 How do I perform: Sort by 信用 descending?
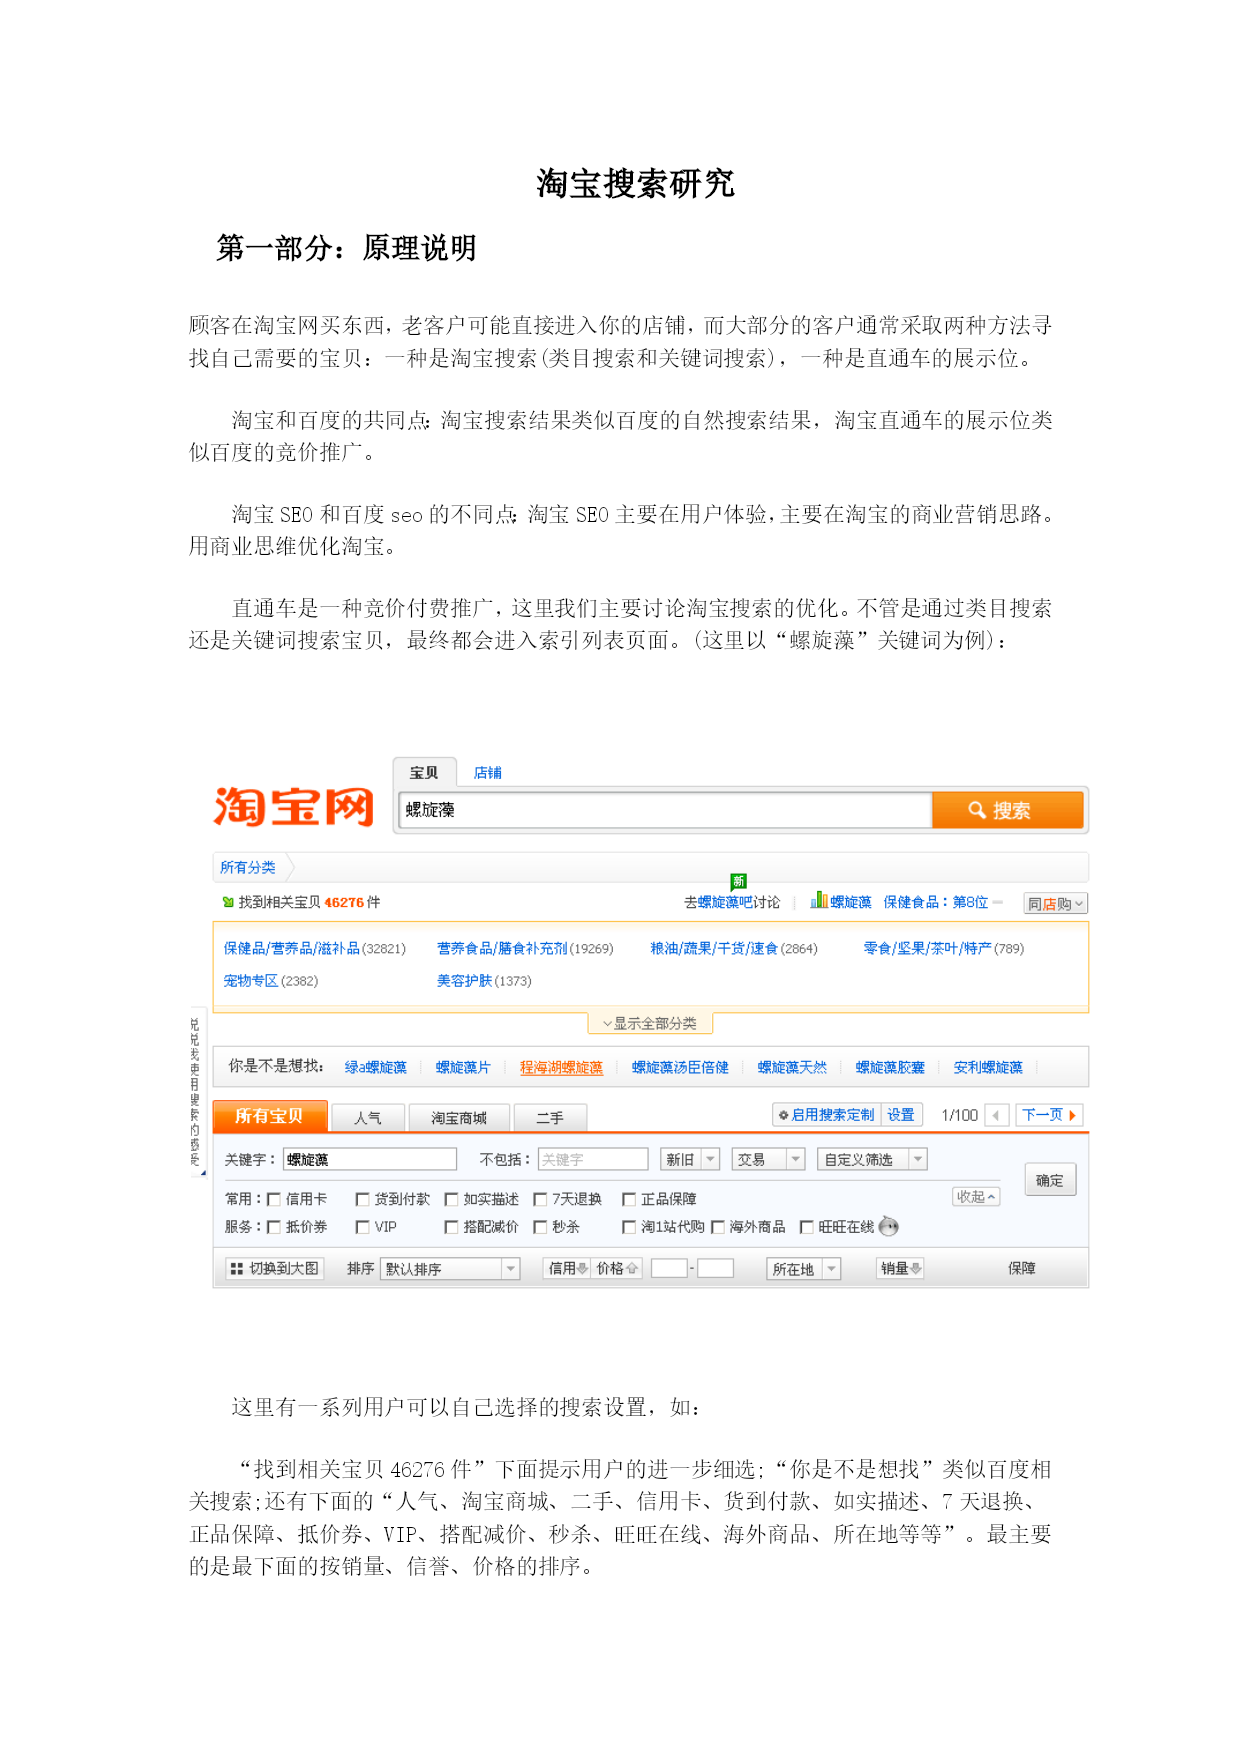[x=566, y=1268]
